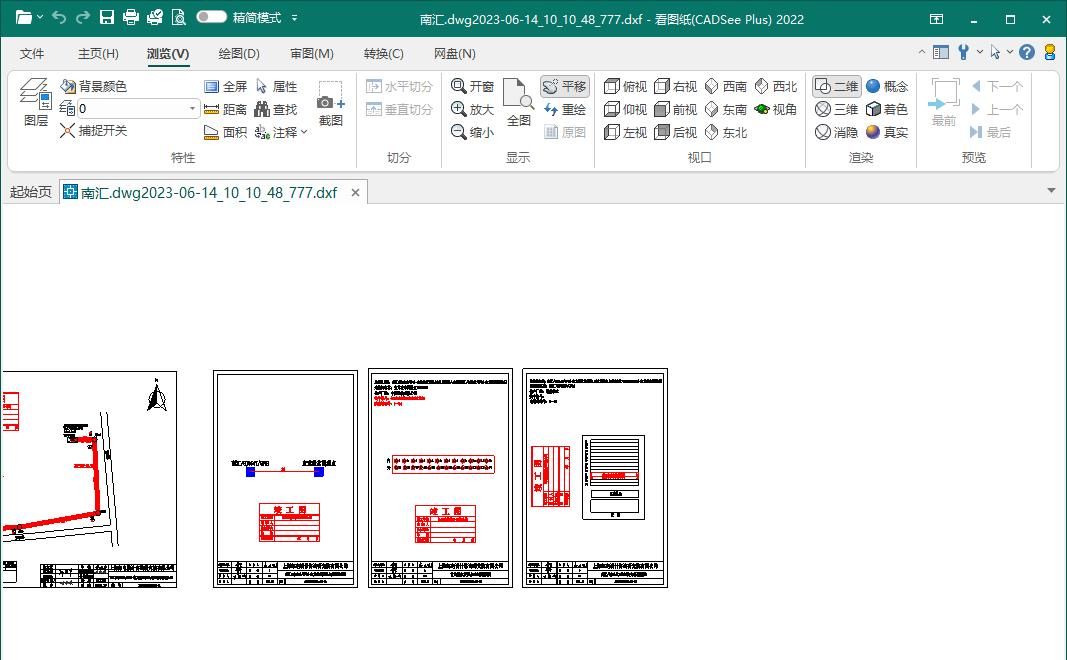Toggle the 平移 pan tool
This screenshot has width=1067, height=660.
[565, 86]
